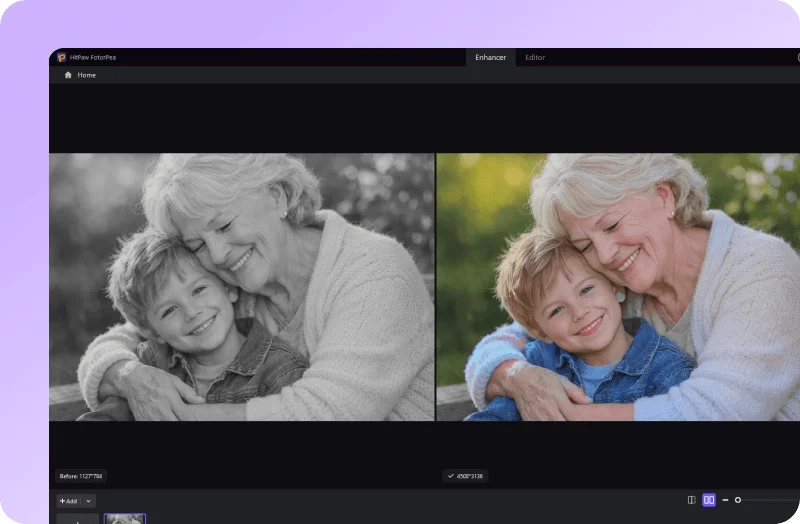The width and height of the screenshot is (800, 524).
Task: Go to the Home text link
Action: pos(87,75)
